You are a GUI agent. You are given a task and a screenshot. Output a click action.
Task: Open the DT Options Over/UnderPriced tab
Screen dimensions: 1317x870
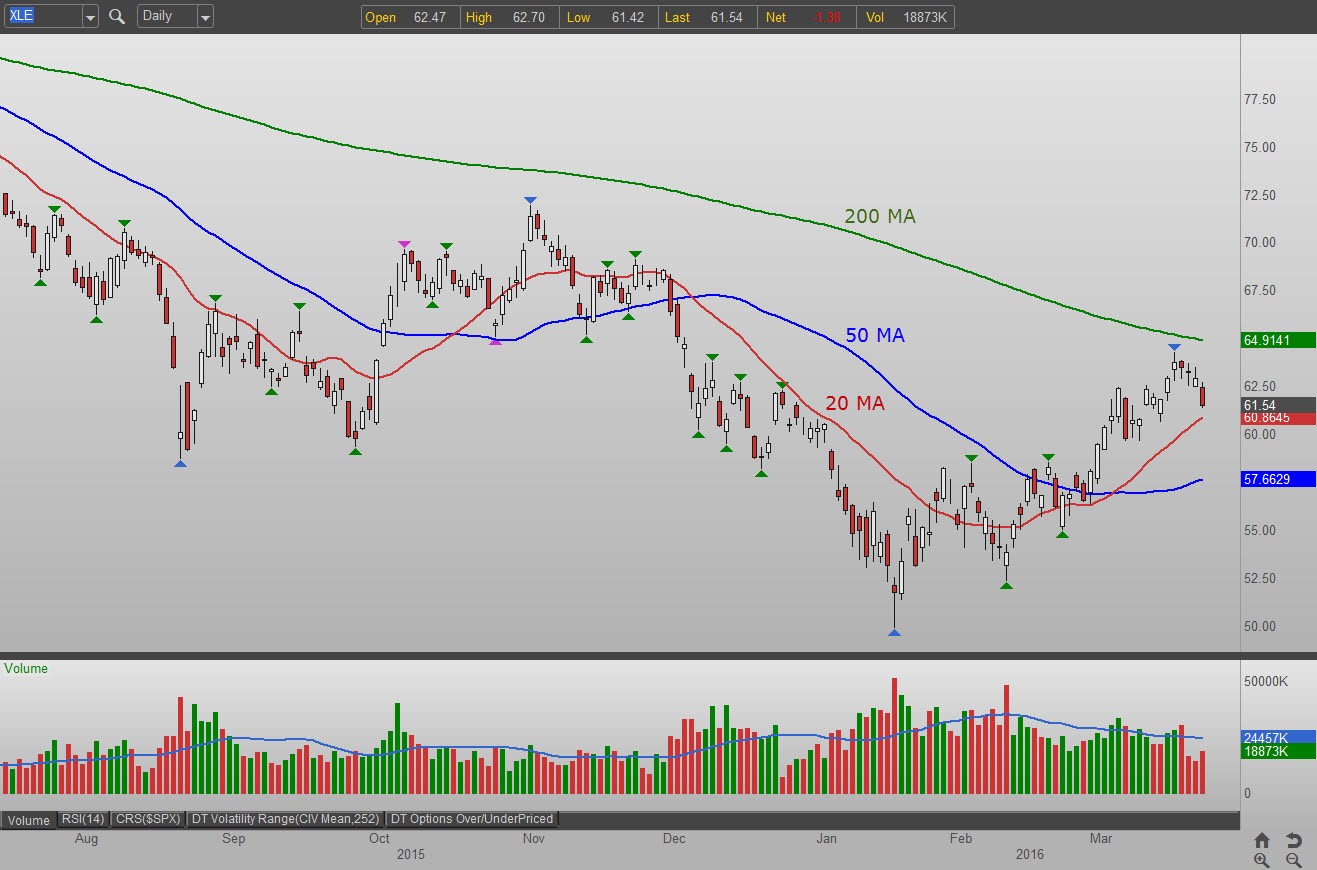472,819
